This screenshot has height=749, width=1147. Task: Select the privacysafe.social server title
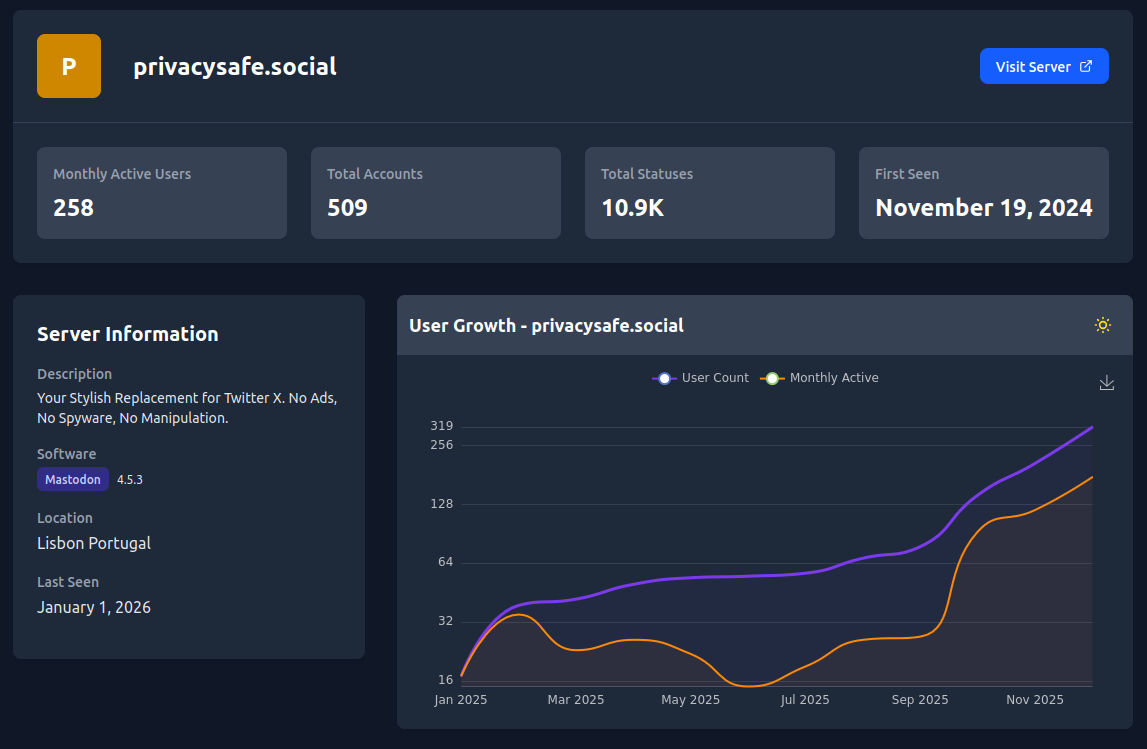pos(235,67)
